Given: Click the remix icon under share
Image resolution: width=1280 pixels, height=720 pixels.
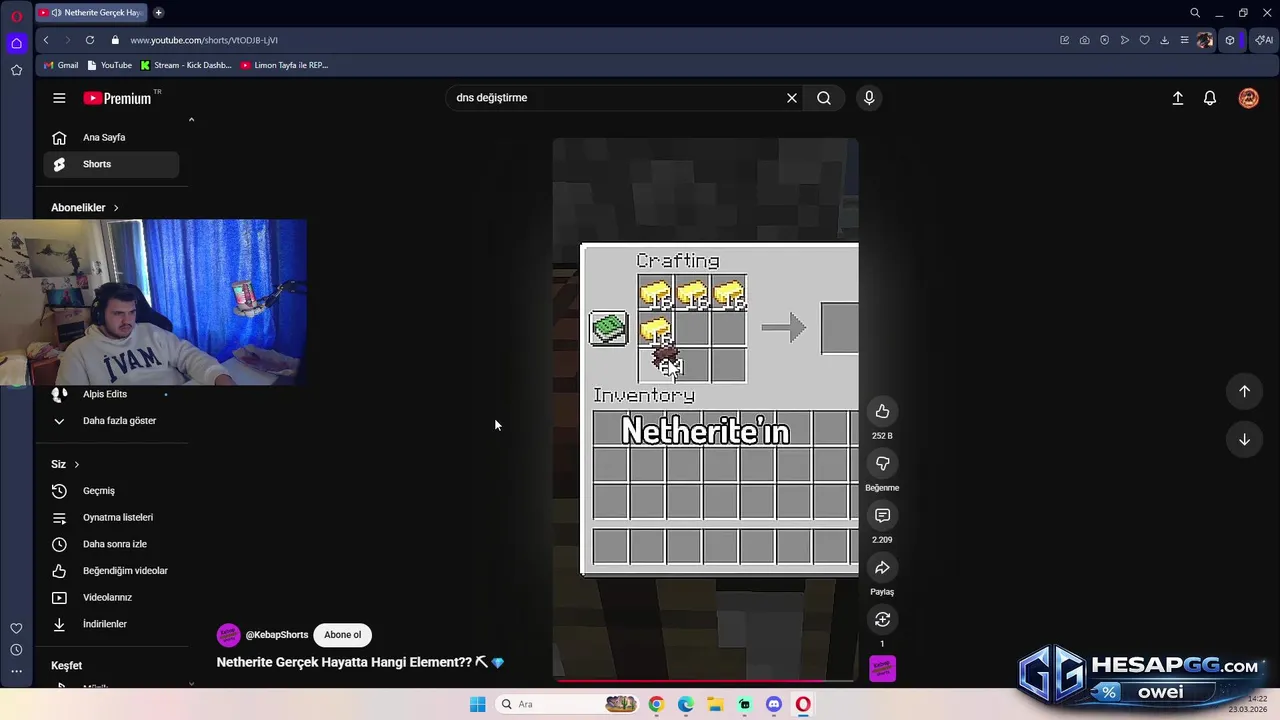Looking at the screenshot, I should point(882,619).
